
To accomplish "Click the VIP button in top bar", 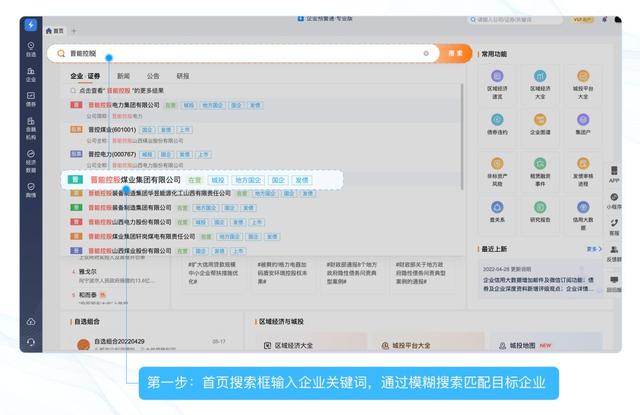I will [x=582, y=19].
